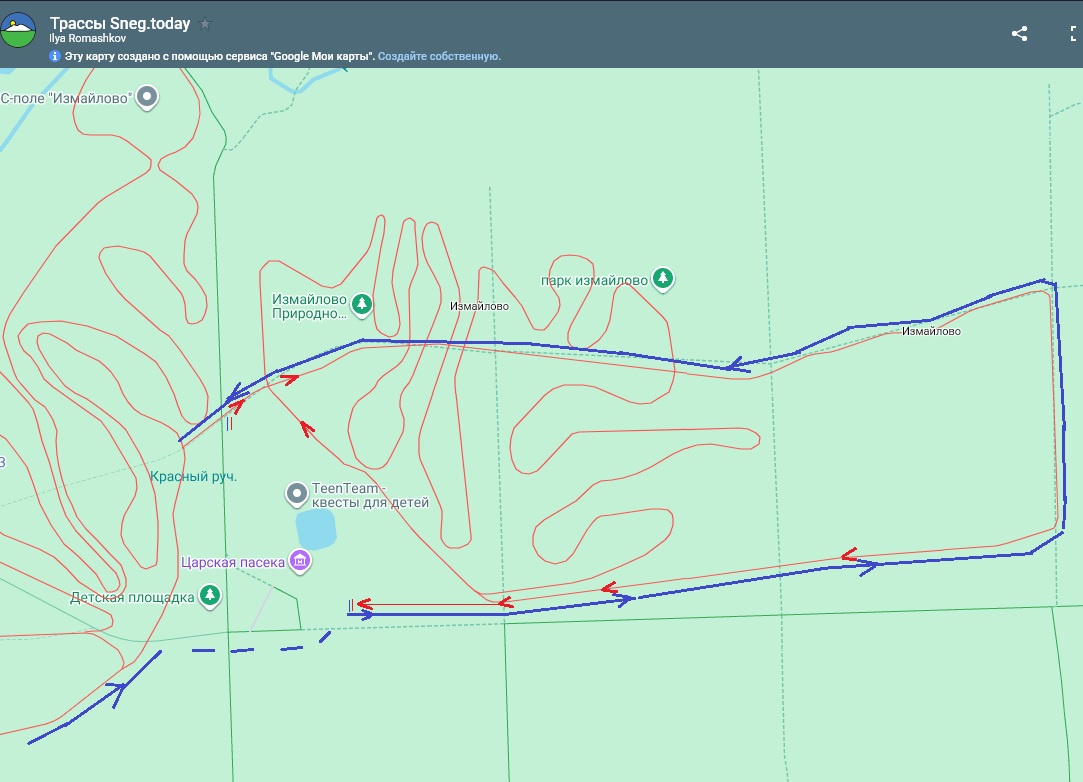Click the map title Трассы Sneg.today

[120, 24]
